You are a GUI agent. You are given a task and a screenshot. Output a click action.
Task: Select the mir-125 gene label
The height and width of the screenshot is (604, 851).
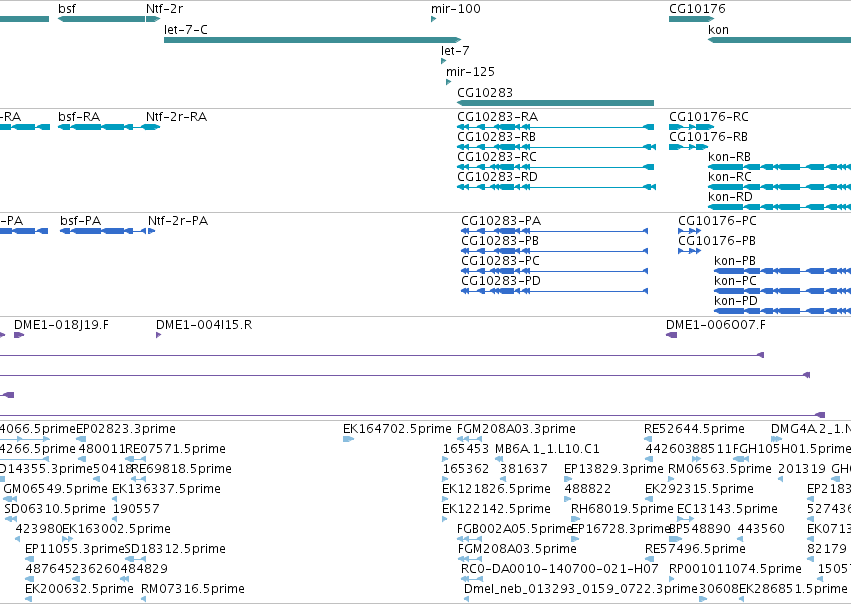point(470,72)
